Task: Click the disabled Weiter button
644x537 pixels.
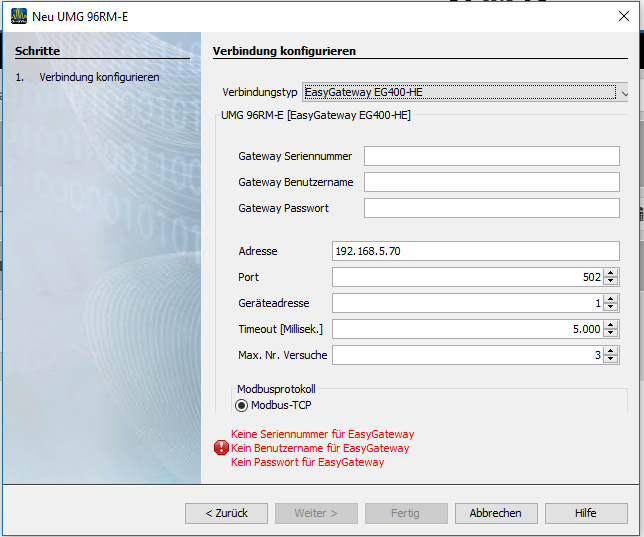Action: (x=316, y=513)
